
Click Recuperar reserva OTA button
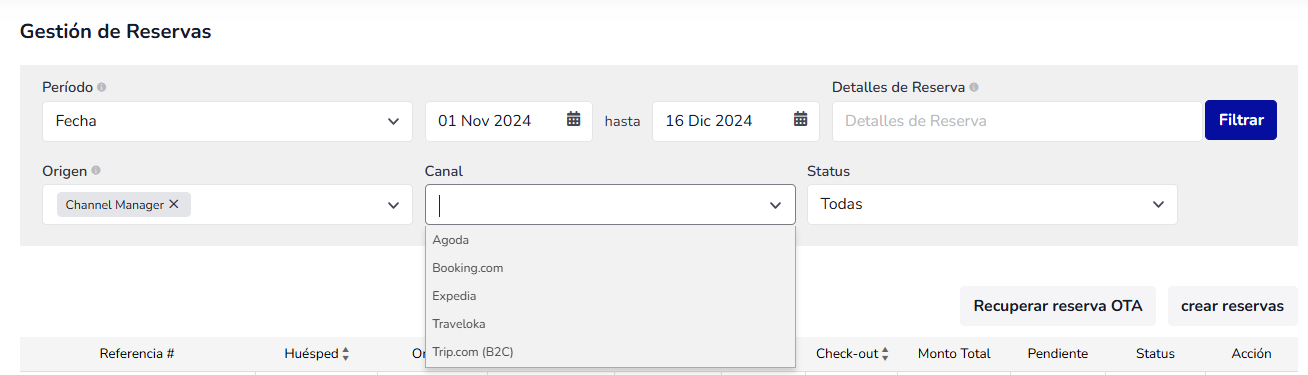1058,306
